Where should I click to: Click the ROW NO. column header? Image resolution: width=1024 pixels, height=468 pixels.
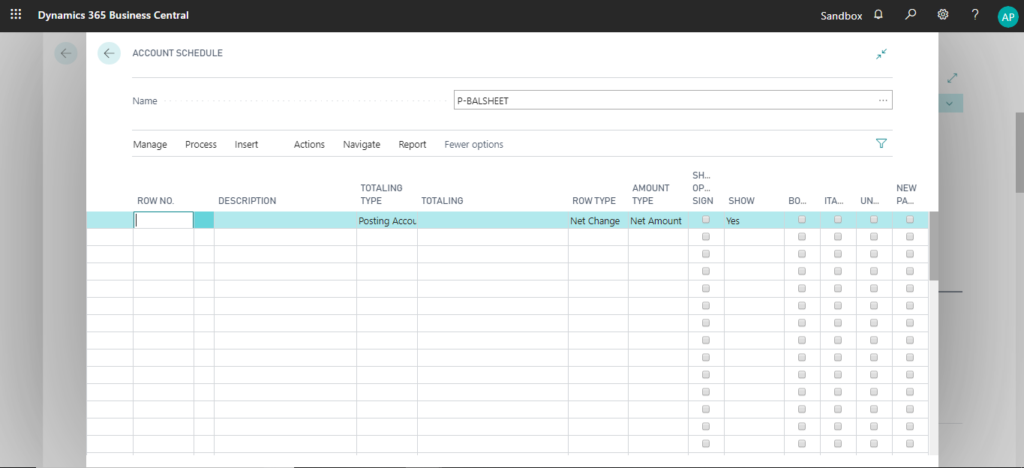(155, 201)
